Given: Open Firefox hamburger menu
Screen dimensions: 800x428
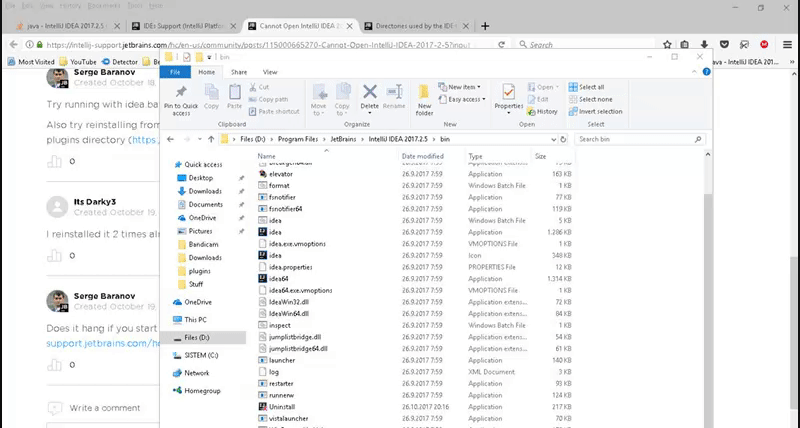Looking at the screenshot, I should 787,45.
